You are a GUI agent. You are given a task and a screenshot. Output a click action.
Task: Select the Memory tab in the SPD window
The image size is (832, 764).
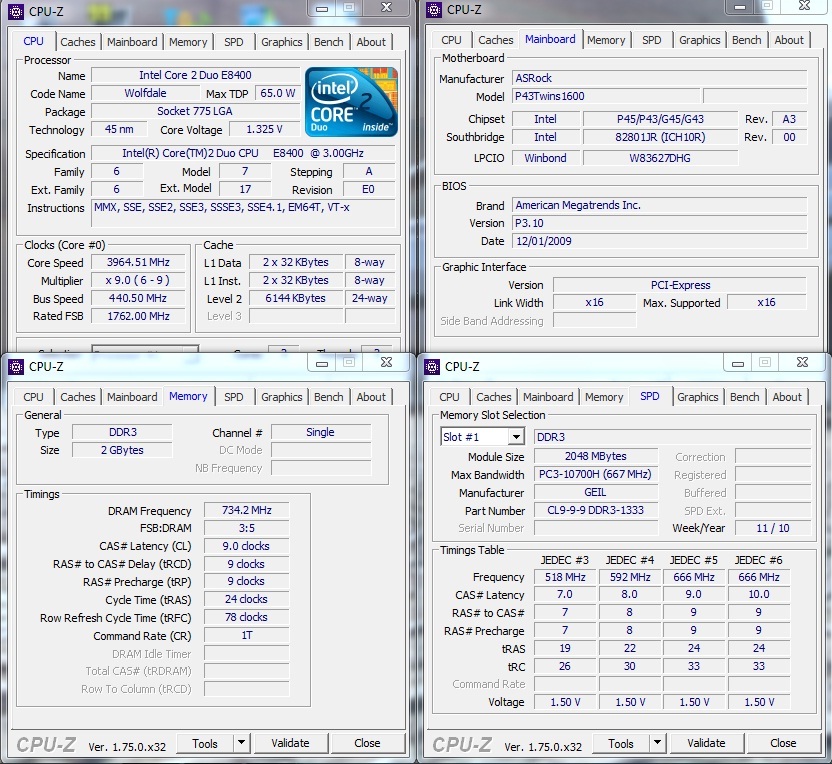[x=604, y=397]
